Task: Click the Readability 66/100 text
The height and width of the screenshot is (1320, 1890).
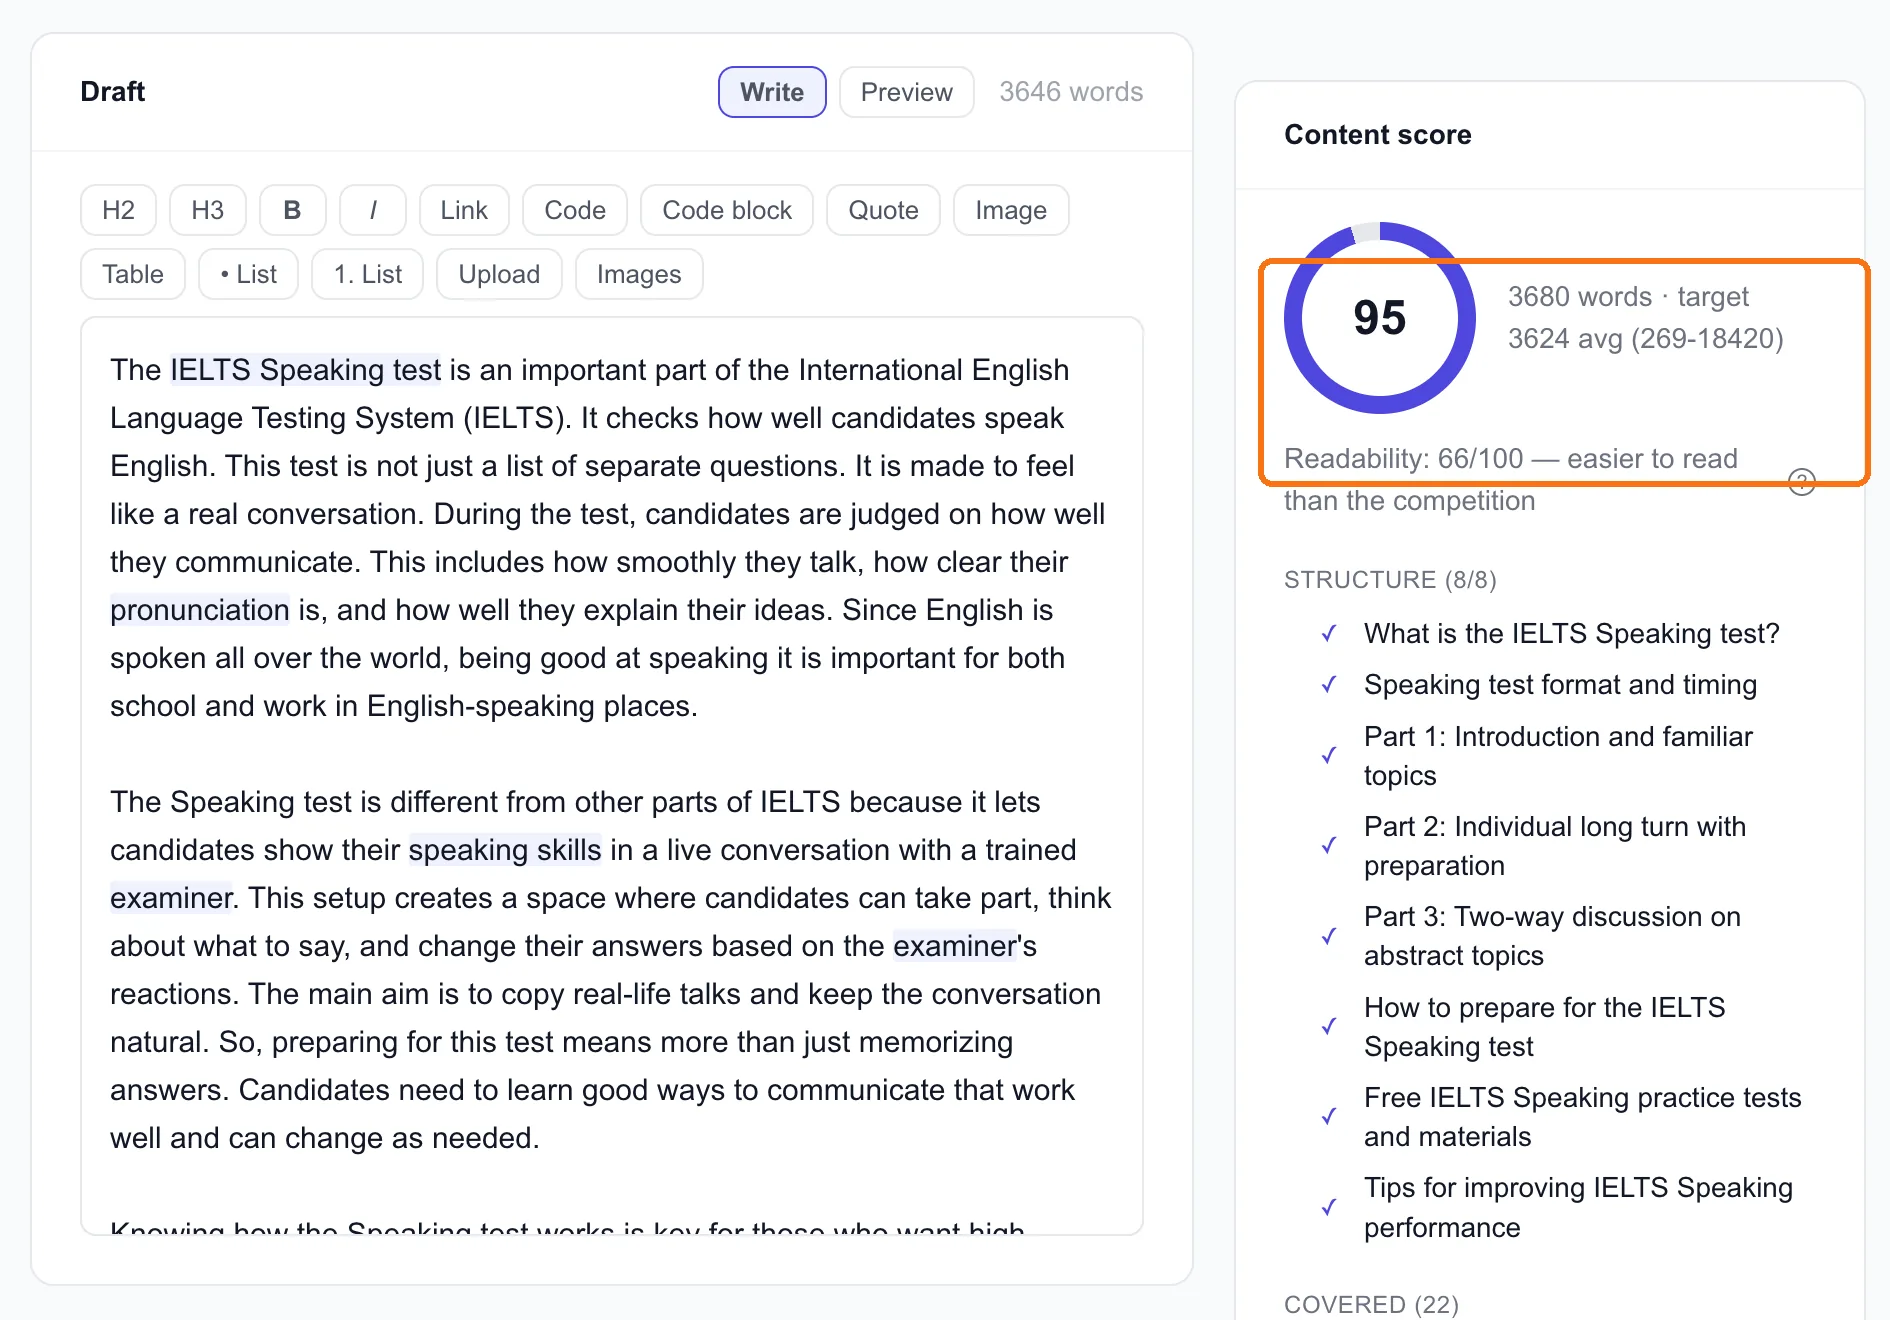Action: click(x=1511, y=480)
